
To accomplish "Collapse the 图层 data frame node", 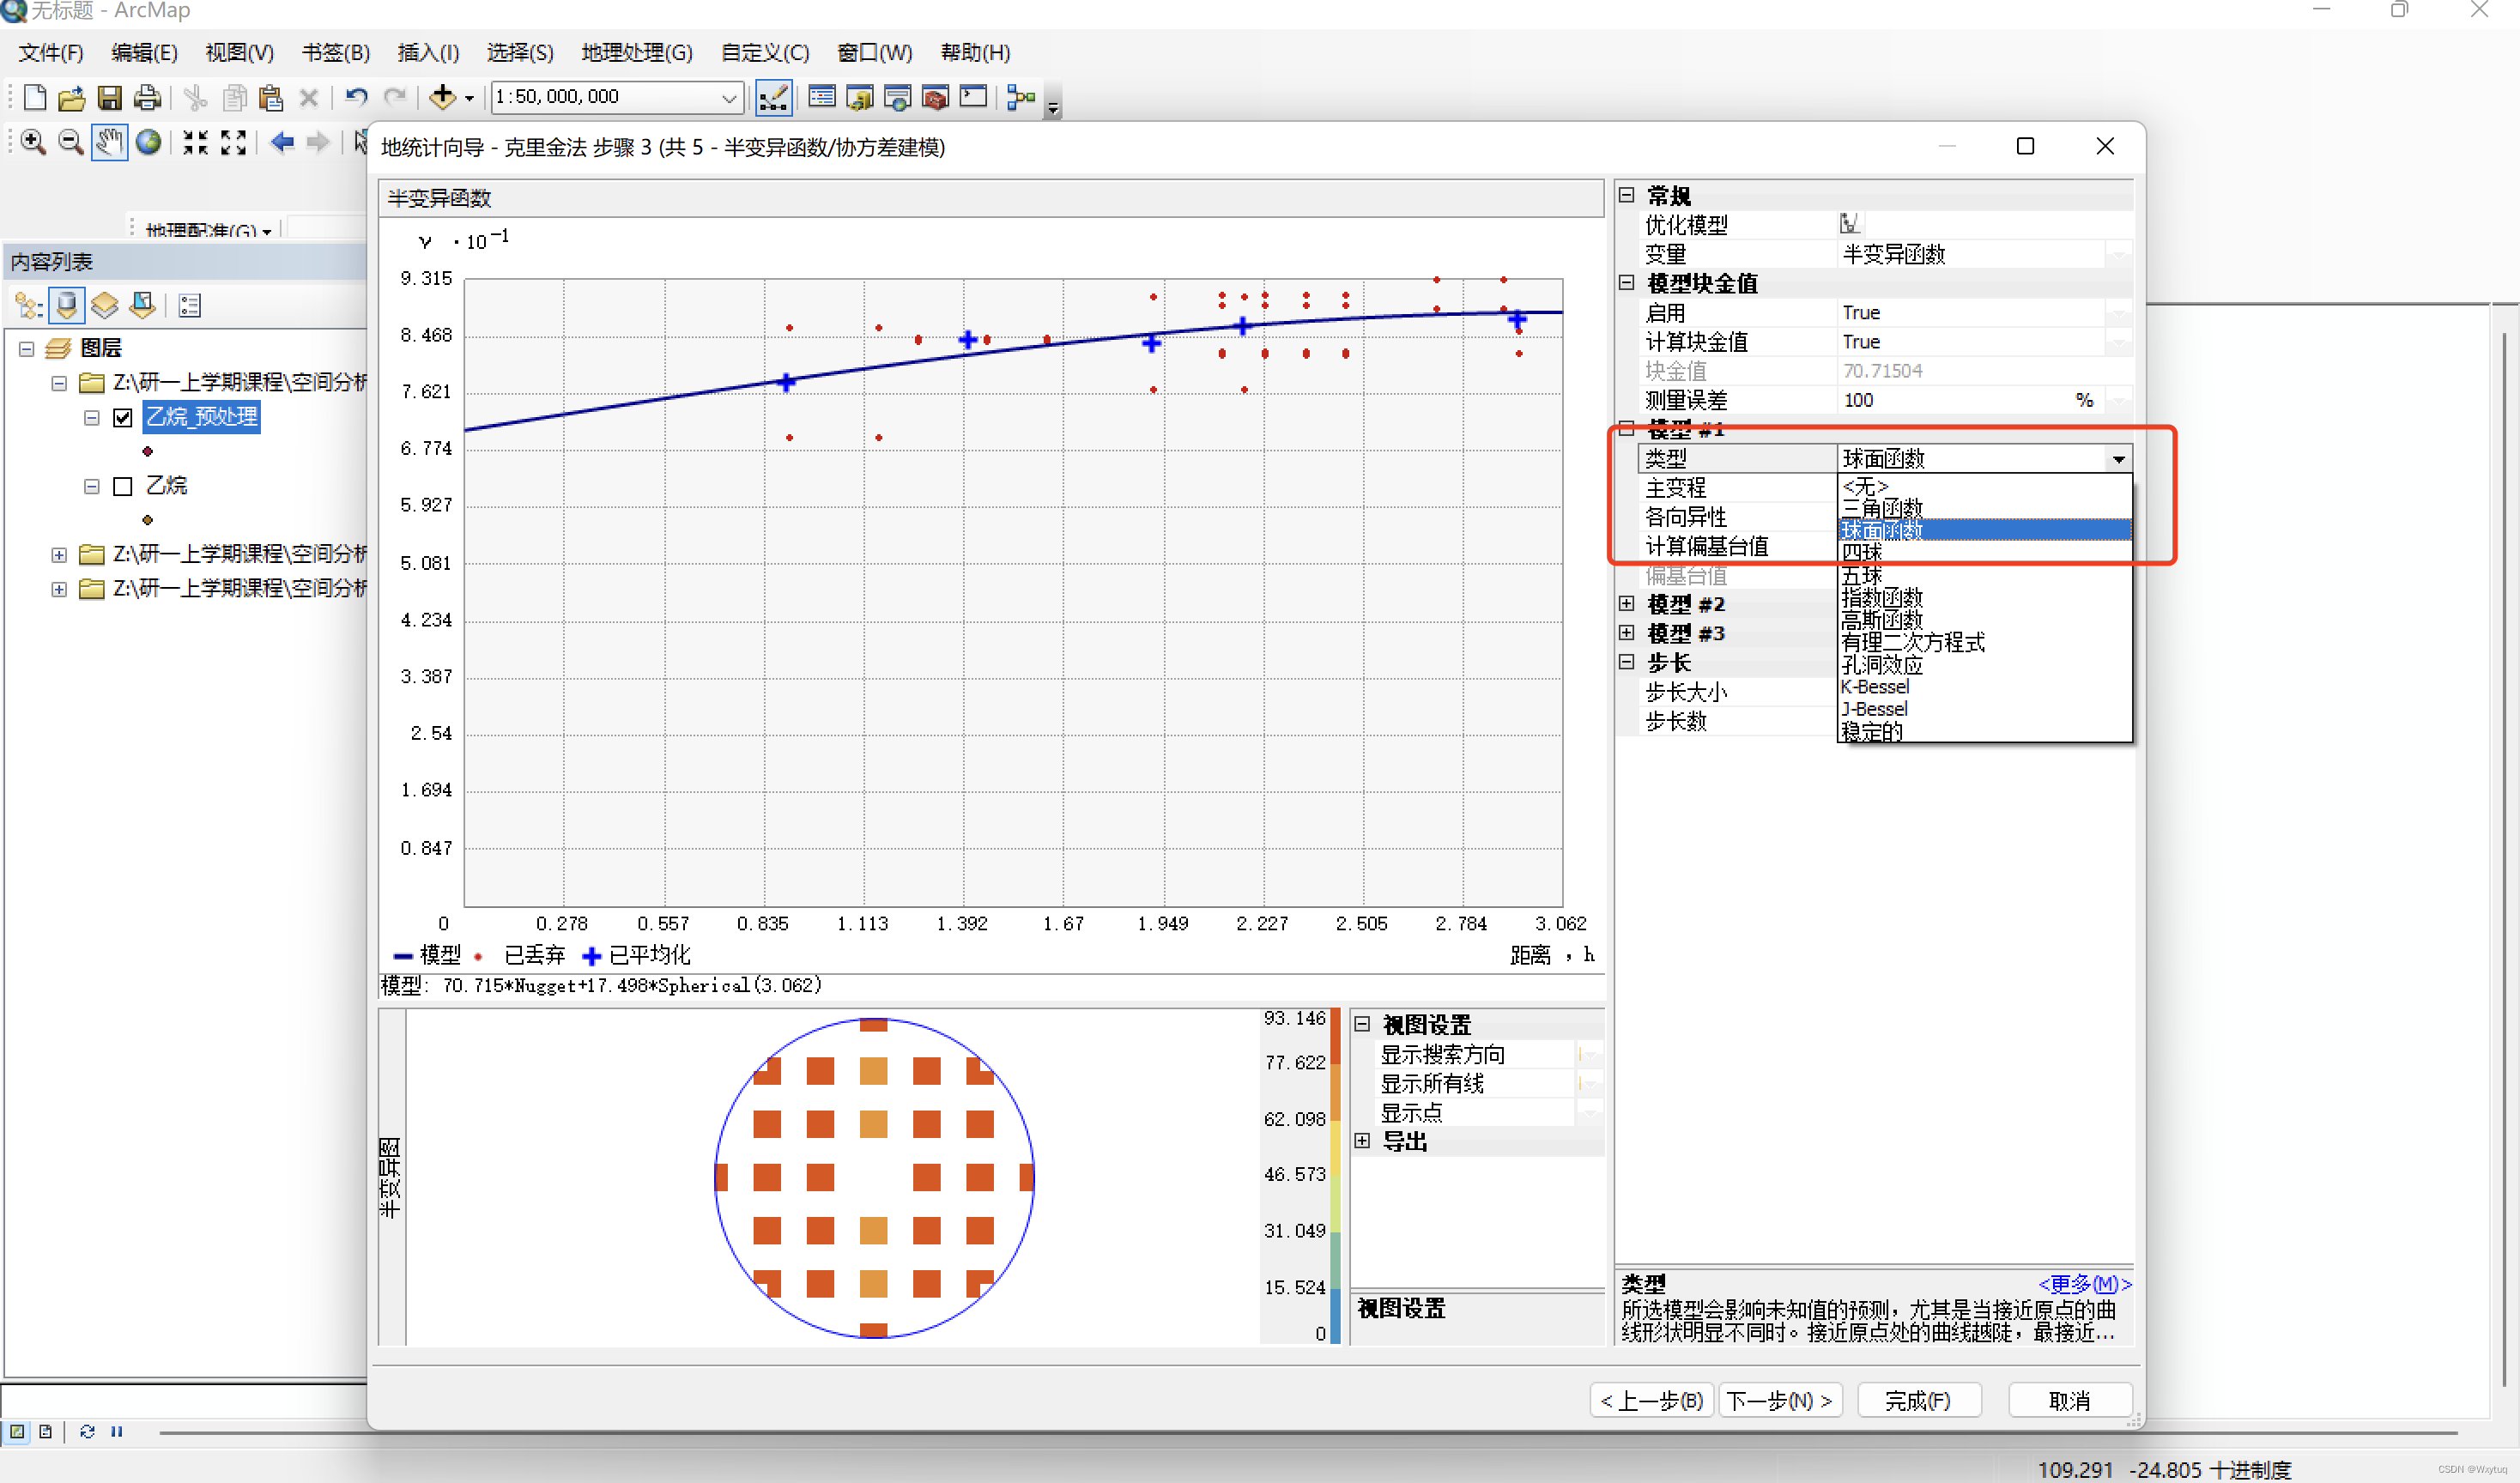I will click(x=26, y=348).
